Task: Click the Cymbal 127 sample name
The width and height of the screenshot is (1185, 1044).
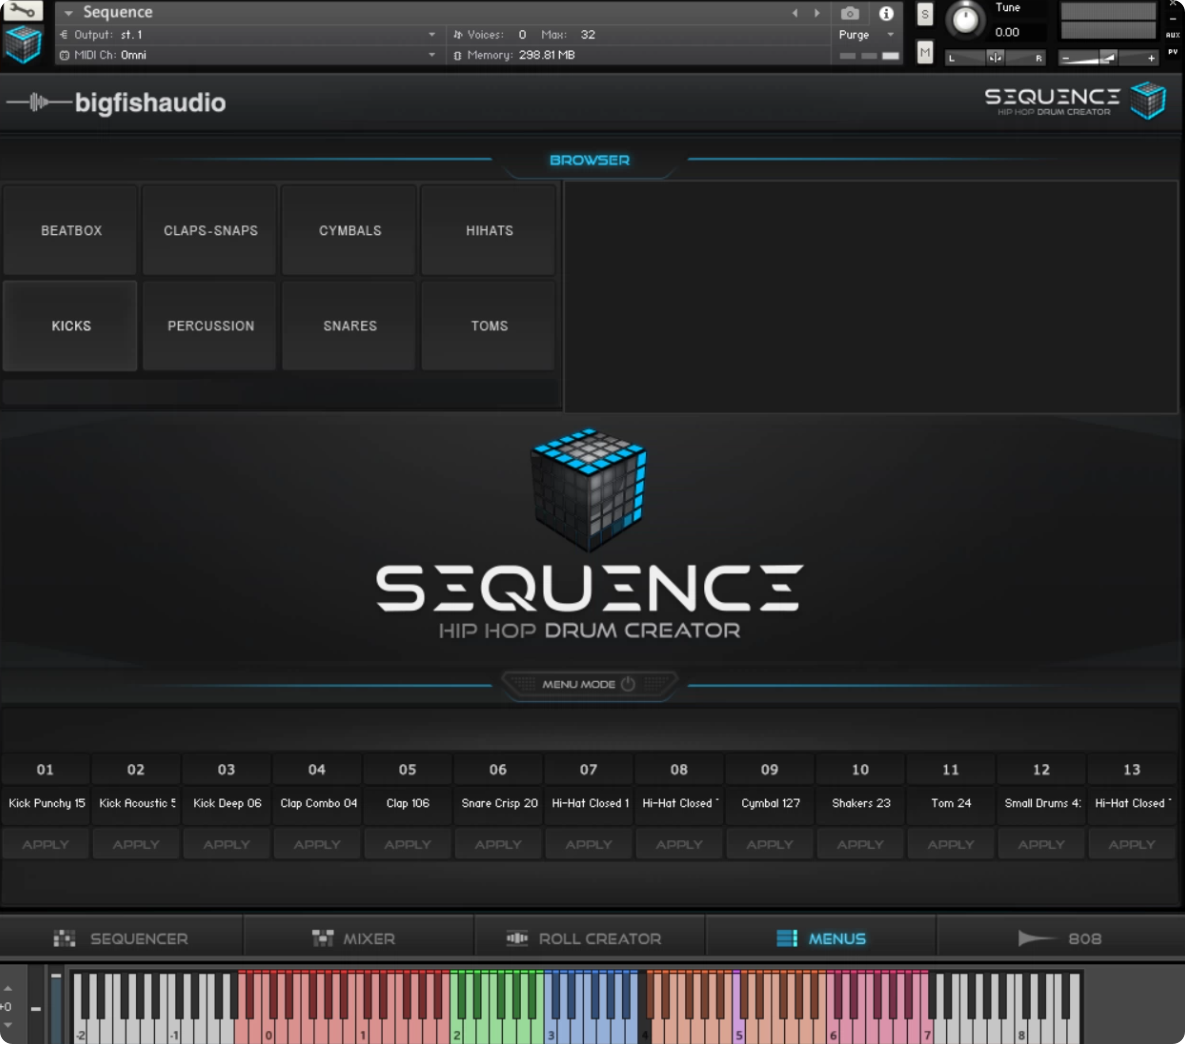Action: pos(770,803)
